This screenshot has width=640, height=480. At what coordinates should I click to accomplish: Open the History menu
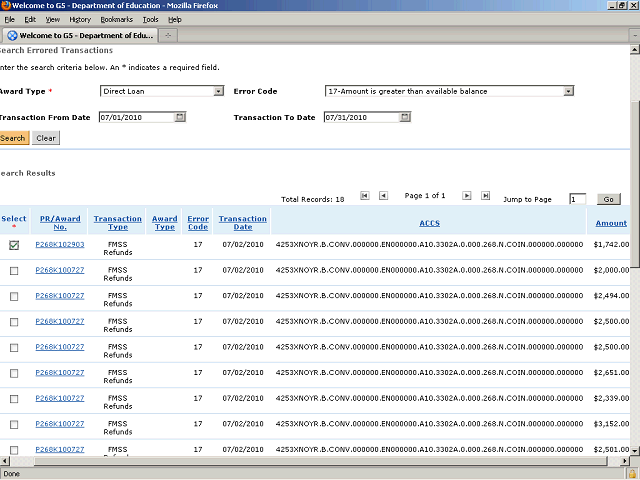(x=80, y=19)
